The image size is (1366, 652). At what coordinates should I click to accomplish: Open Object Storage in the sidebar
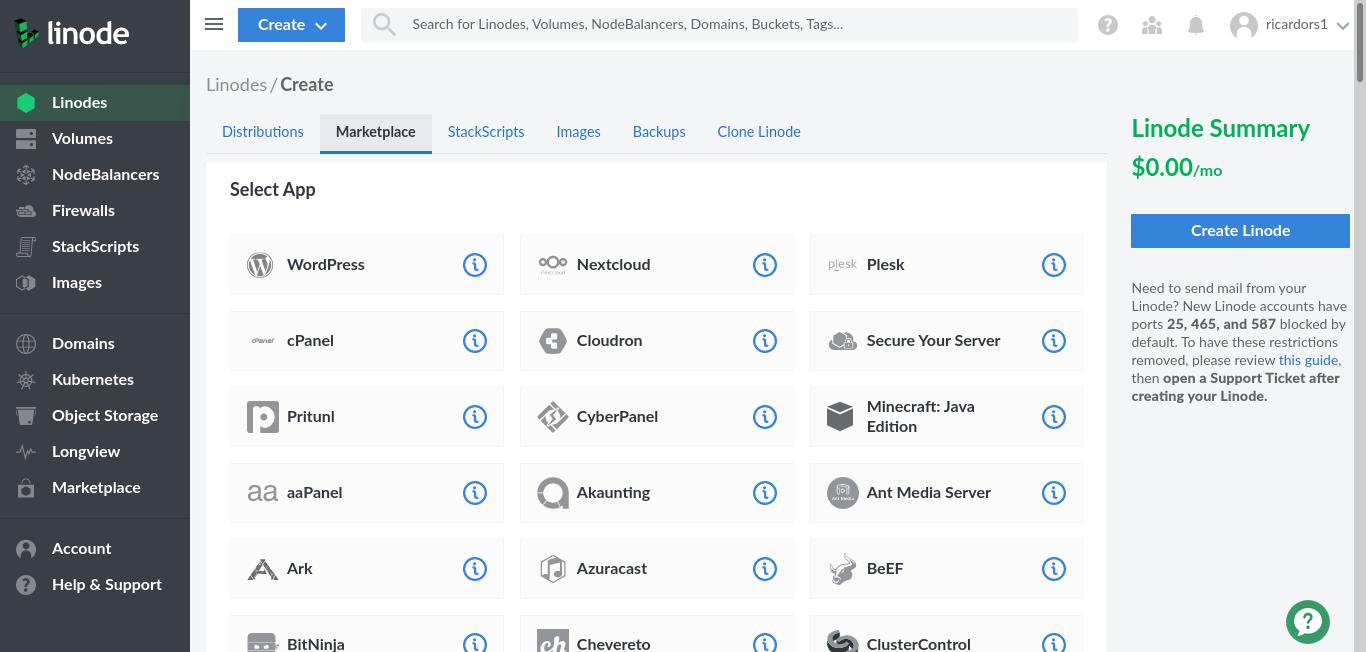[95, 416]
